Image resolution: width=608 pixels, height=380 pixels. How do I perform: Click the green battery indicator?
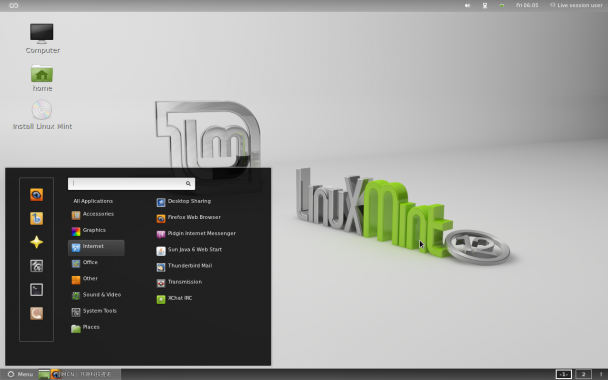502,5
